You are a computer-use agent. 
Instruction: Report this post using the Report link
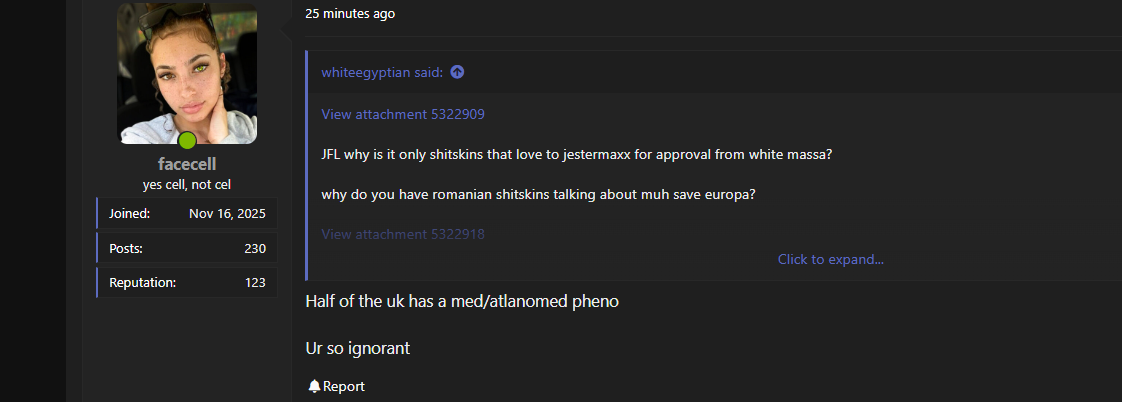[x=343, y=386]
